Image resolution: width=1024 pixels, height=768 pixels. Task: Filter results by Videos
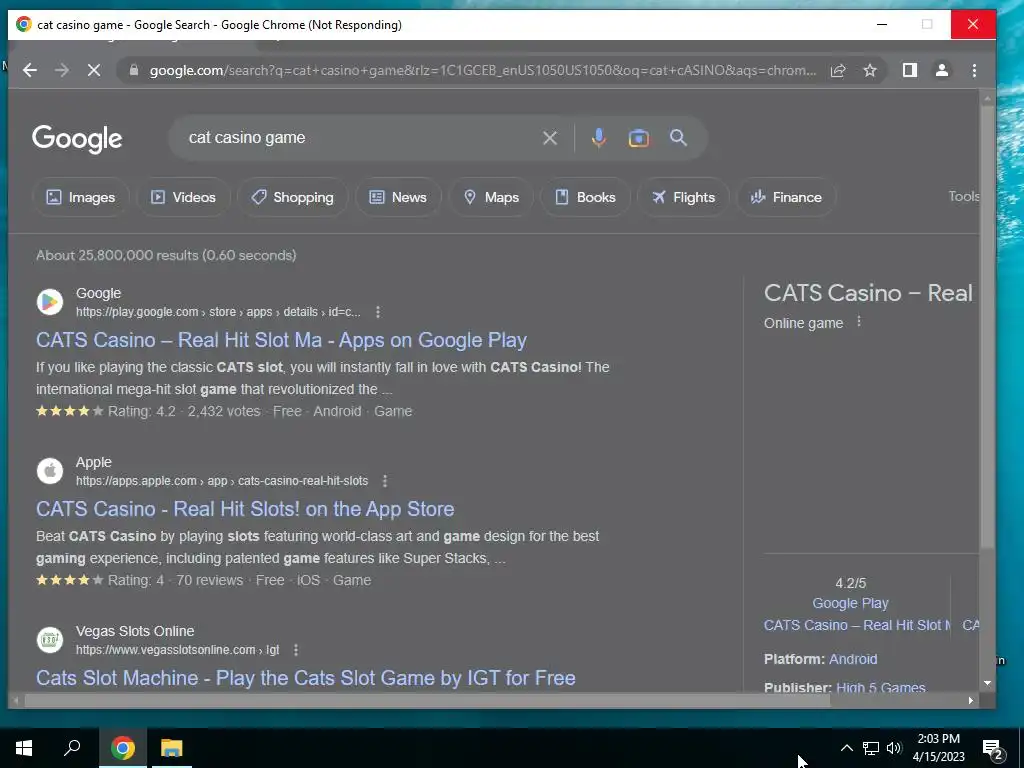(184, 197)
